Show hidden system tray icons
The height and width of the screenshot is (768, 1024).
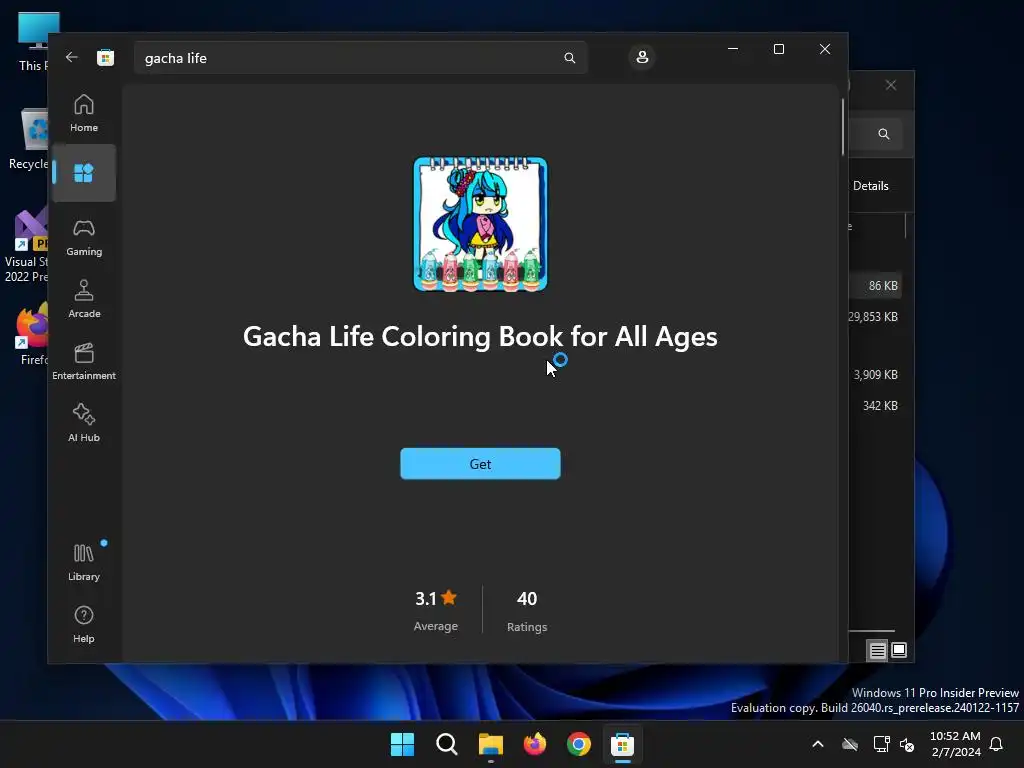(818, 744)
